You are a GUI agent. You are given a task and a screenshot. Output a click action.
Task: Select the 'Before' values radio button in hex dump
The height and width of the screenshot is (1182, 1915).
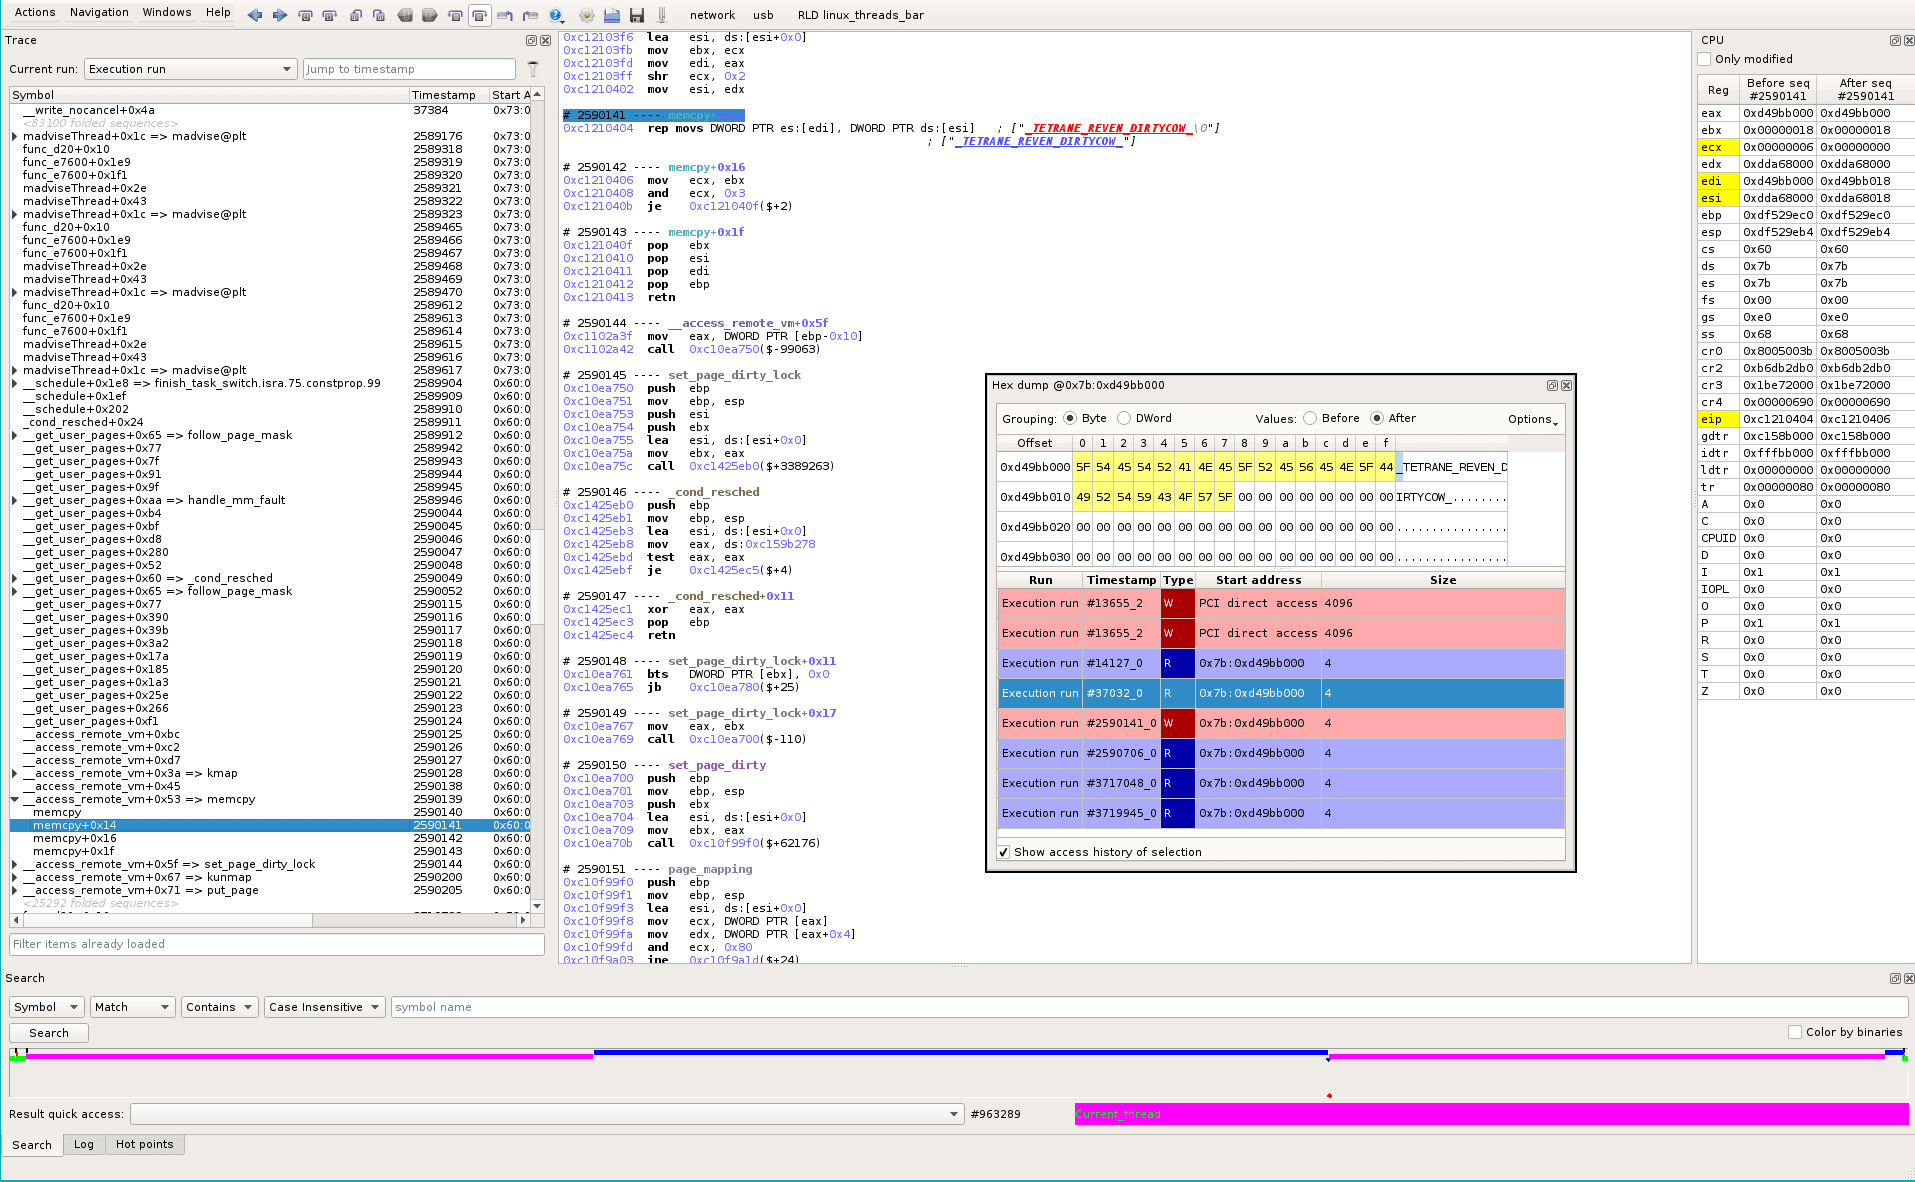pyautogui.click(x=1311, y=418)
